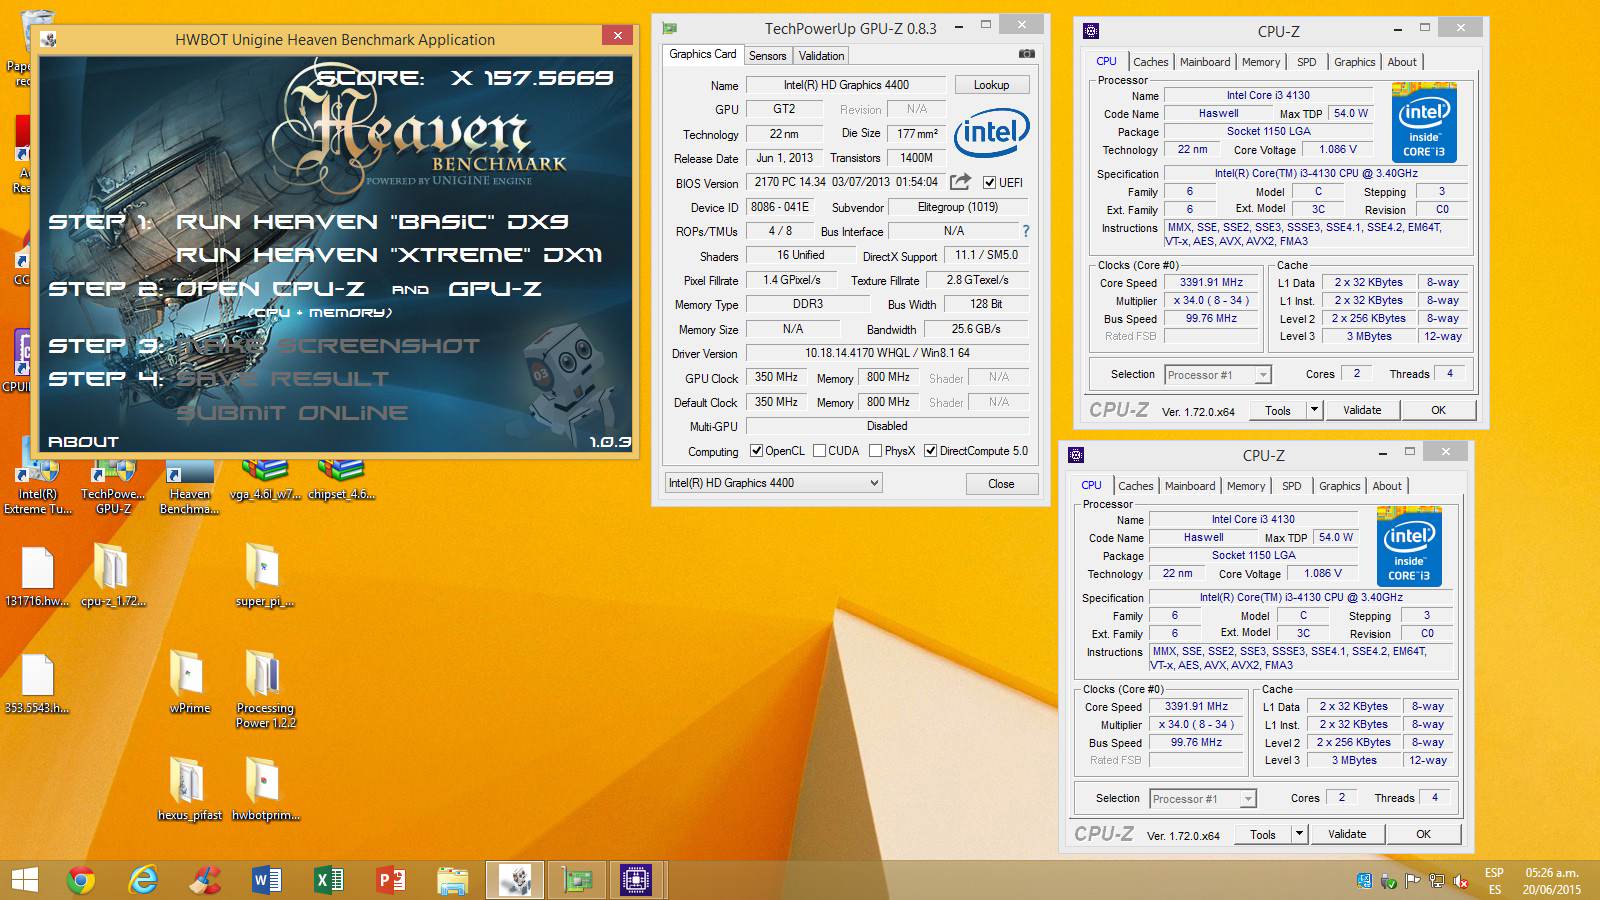This screenshot has width=1600, height=900.
Task: Click the BIOS share/export icon in GPU-Z
Action: click(960, 181)
